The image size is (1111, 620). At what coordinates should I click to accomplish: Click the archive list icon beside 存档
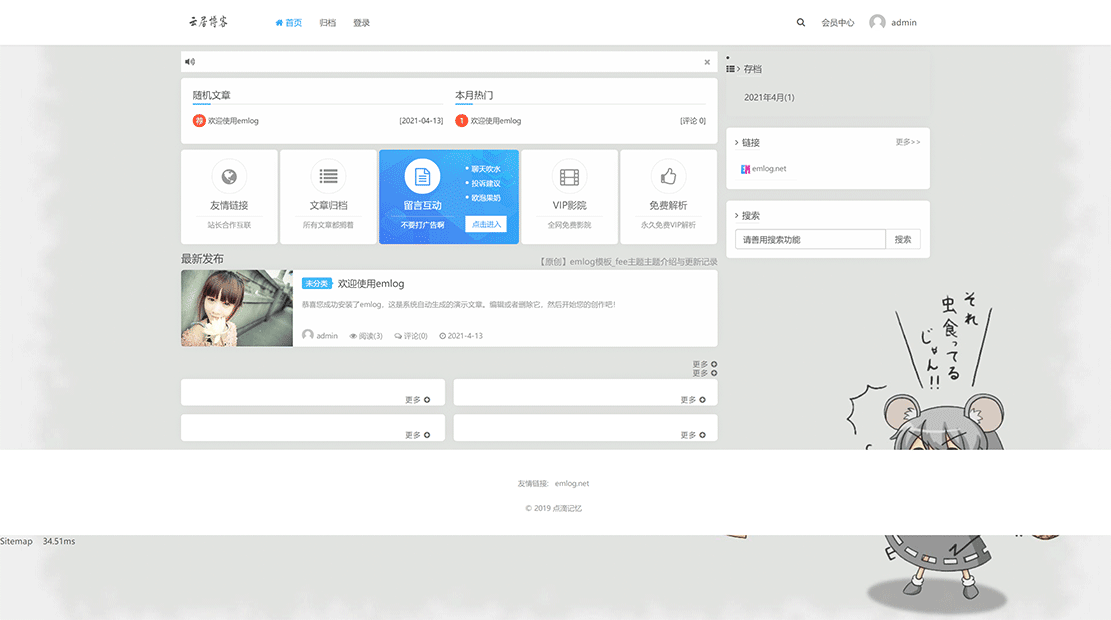pos(732,68)
